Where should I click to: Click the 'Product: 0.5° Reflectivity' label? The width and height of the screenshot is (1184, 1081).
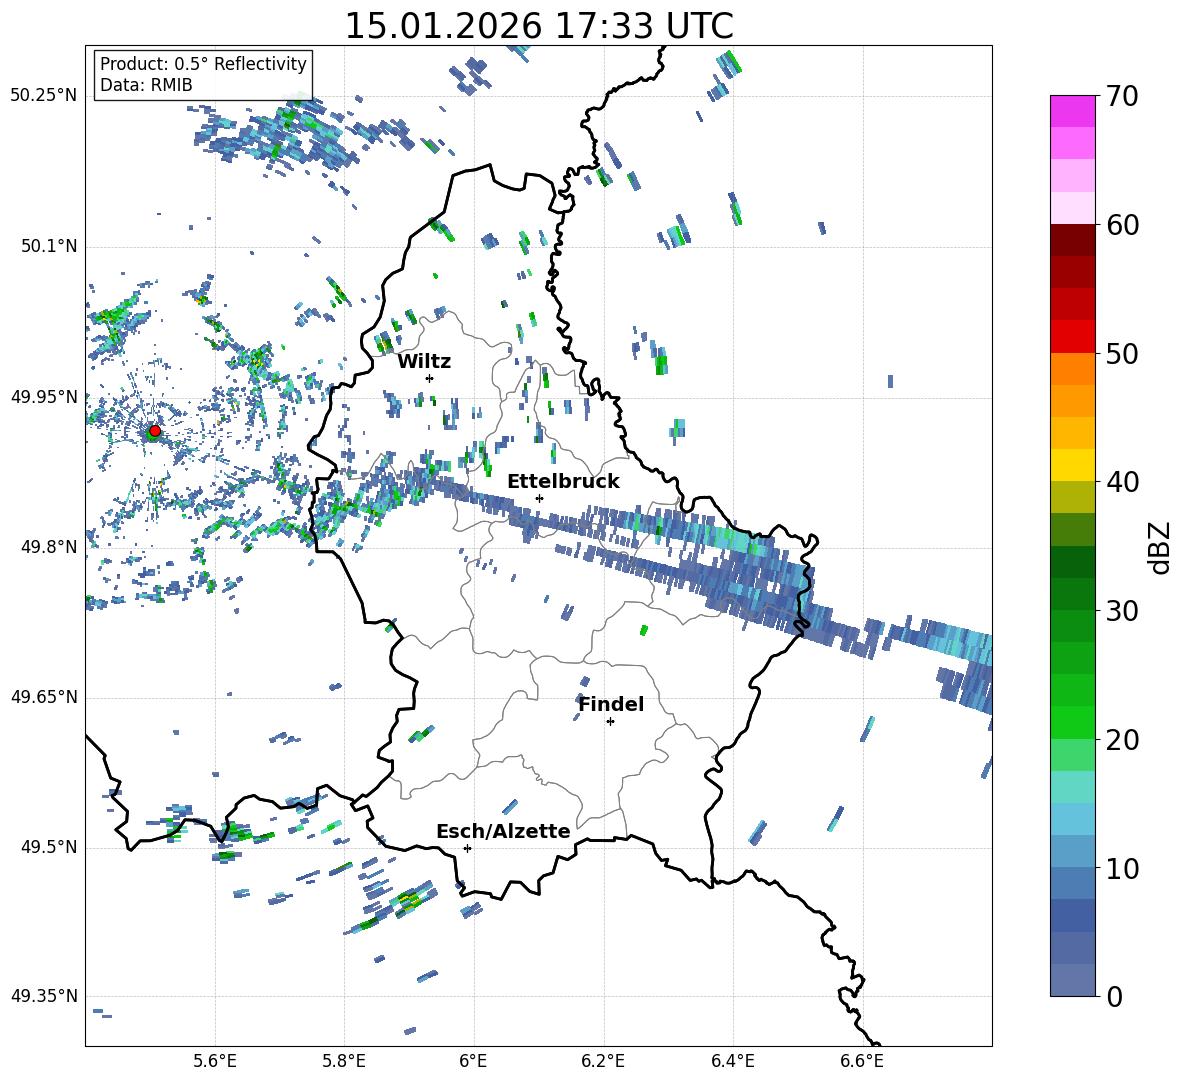[203, 64]
